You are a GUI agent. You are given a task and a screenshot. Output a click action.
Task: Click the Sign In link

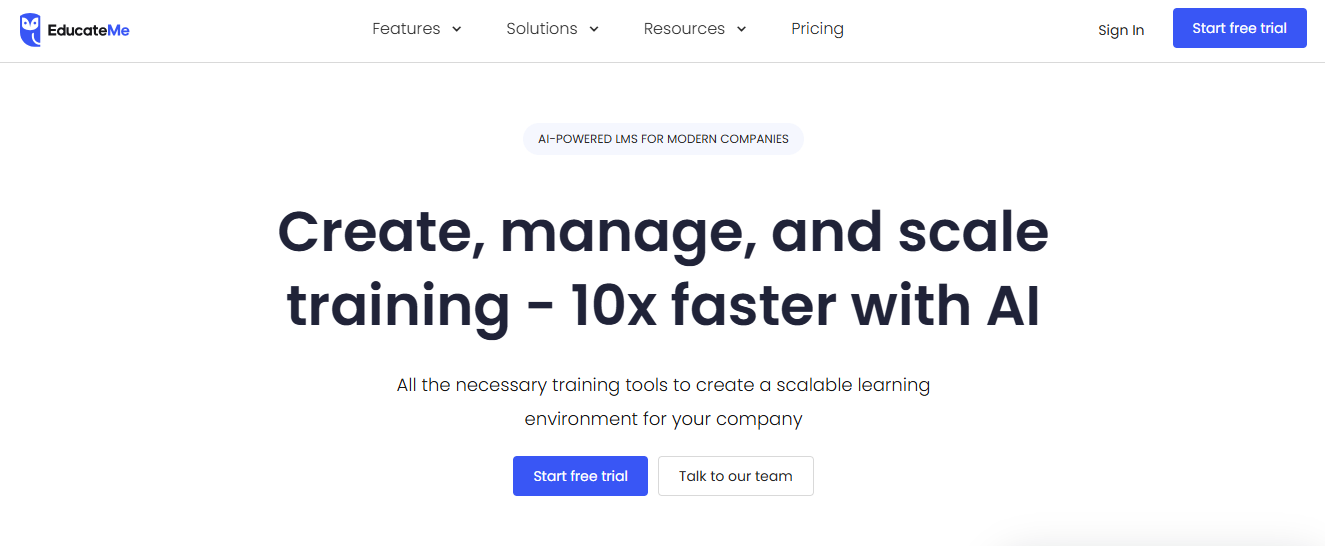[x=1120, y=30]
